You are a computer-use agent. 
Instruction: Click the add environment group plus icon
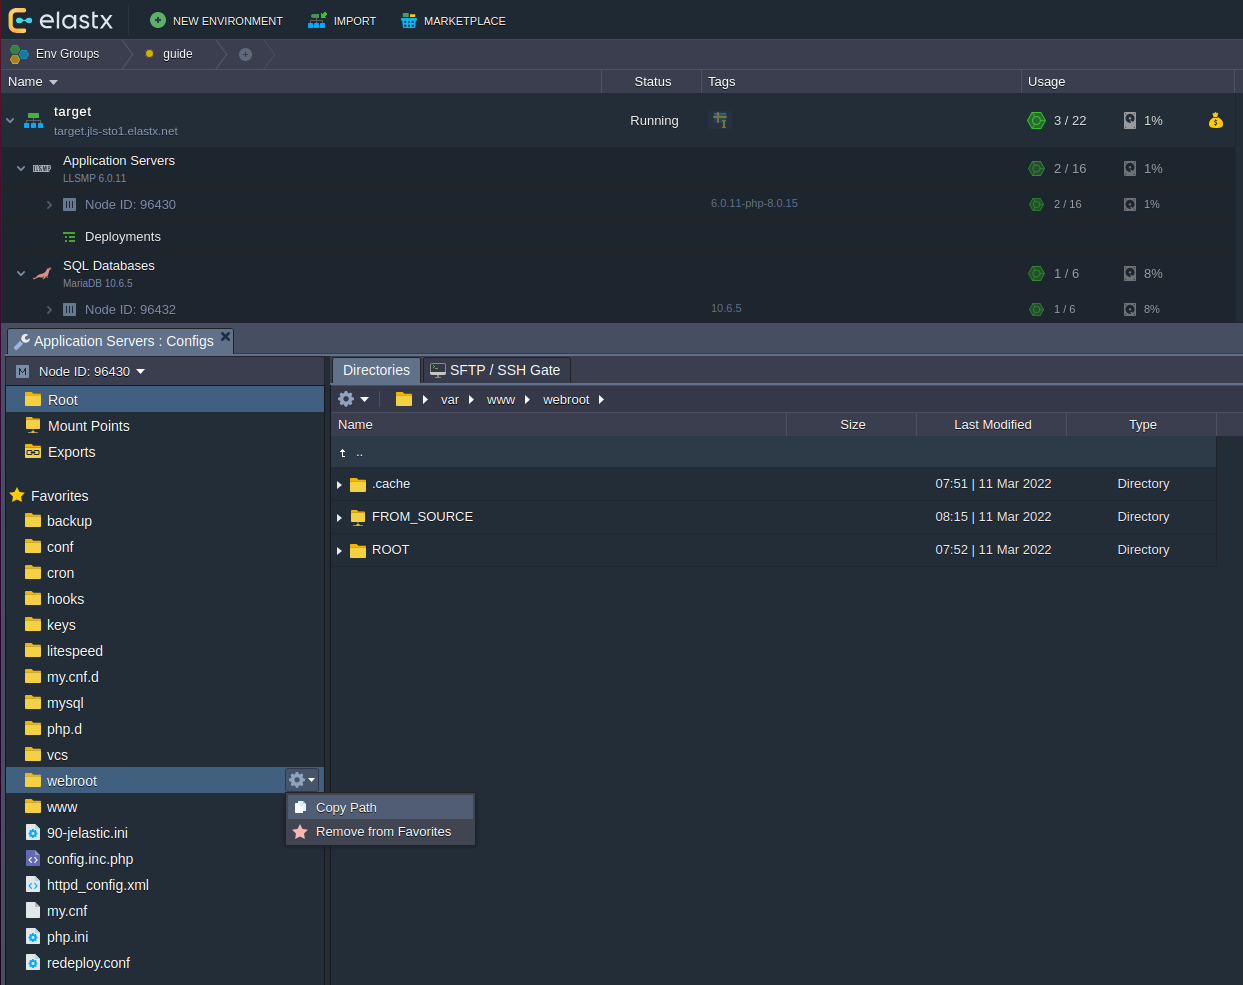tap(245, 54)
